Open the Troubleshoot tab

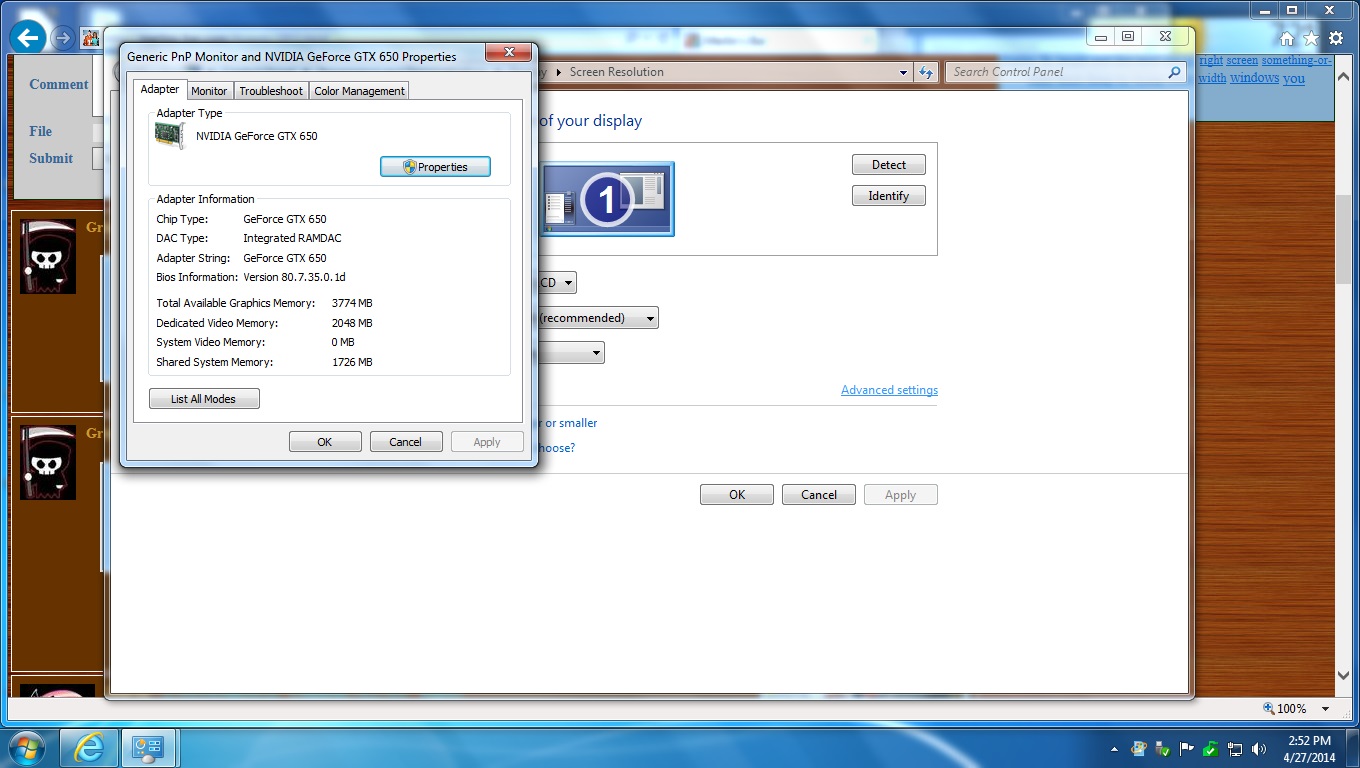(271, 91)
